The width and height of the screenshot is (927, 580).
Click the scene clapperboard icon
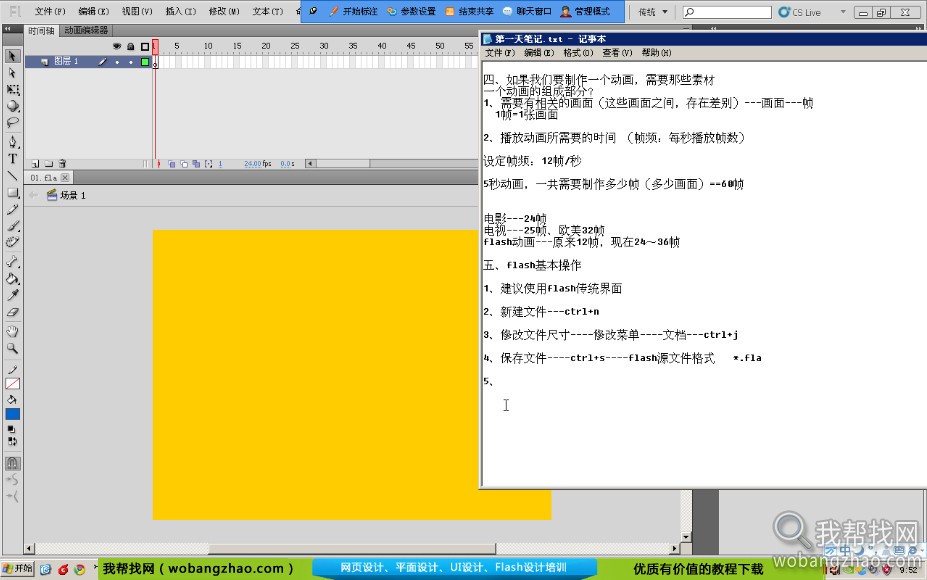click(x=51, y=195)
